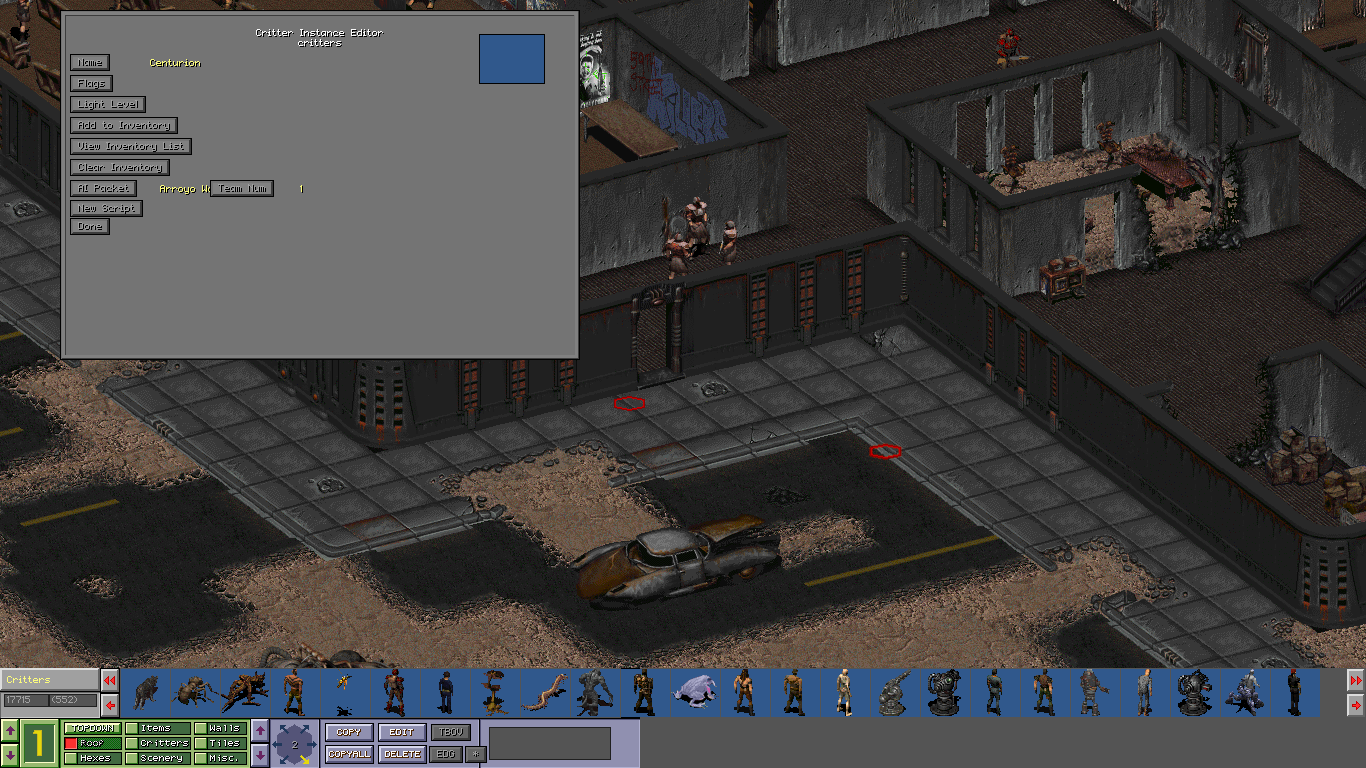Click the hexagonal rotation direction control
Viewport: 1366px width, 768px height.
295,744
